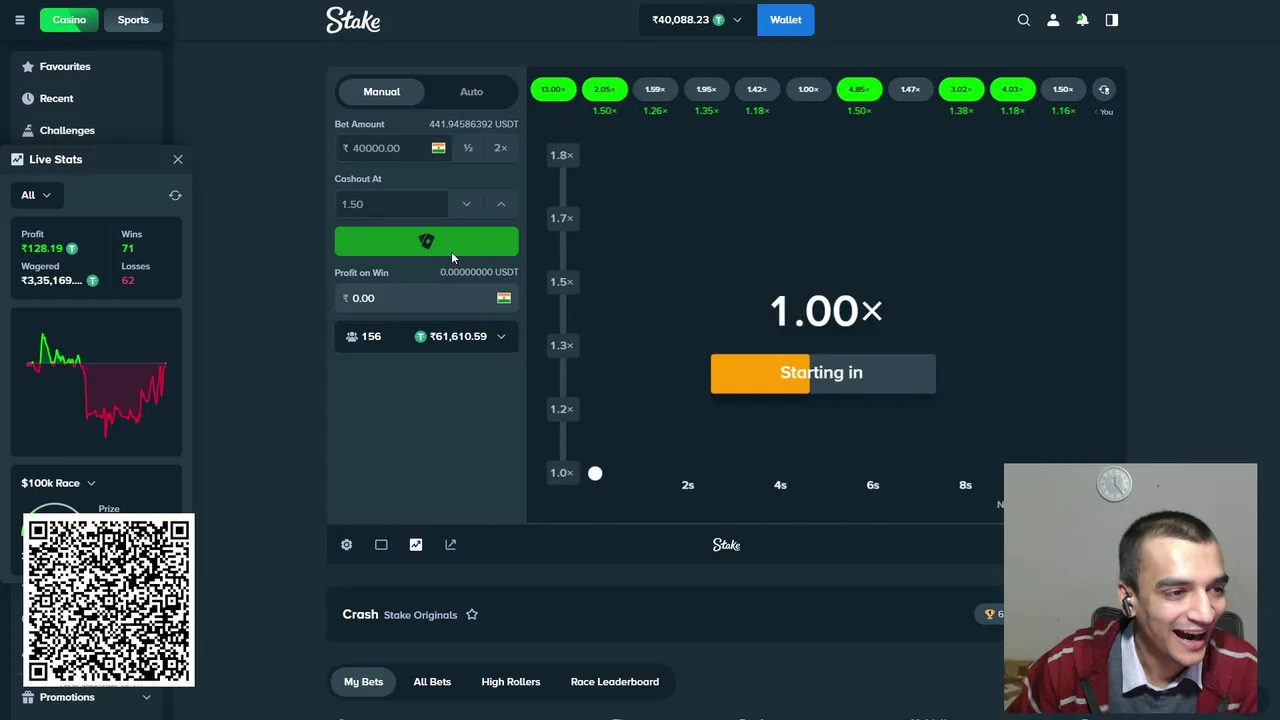This screenshot has width=1280, height=720.
Task: Click the green Bet button
Action: [426, 241]
